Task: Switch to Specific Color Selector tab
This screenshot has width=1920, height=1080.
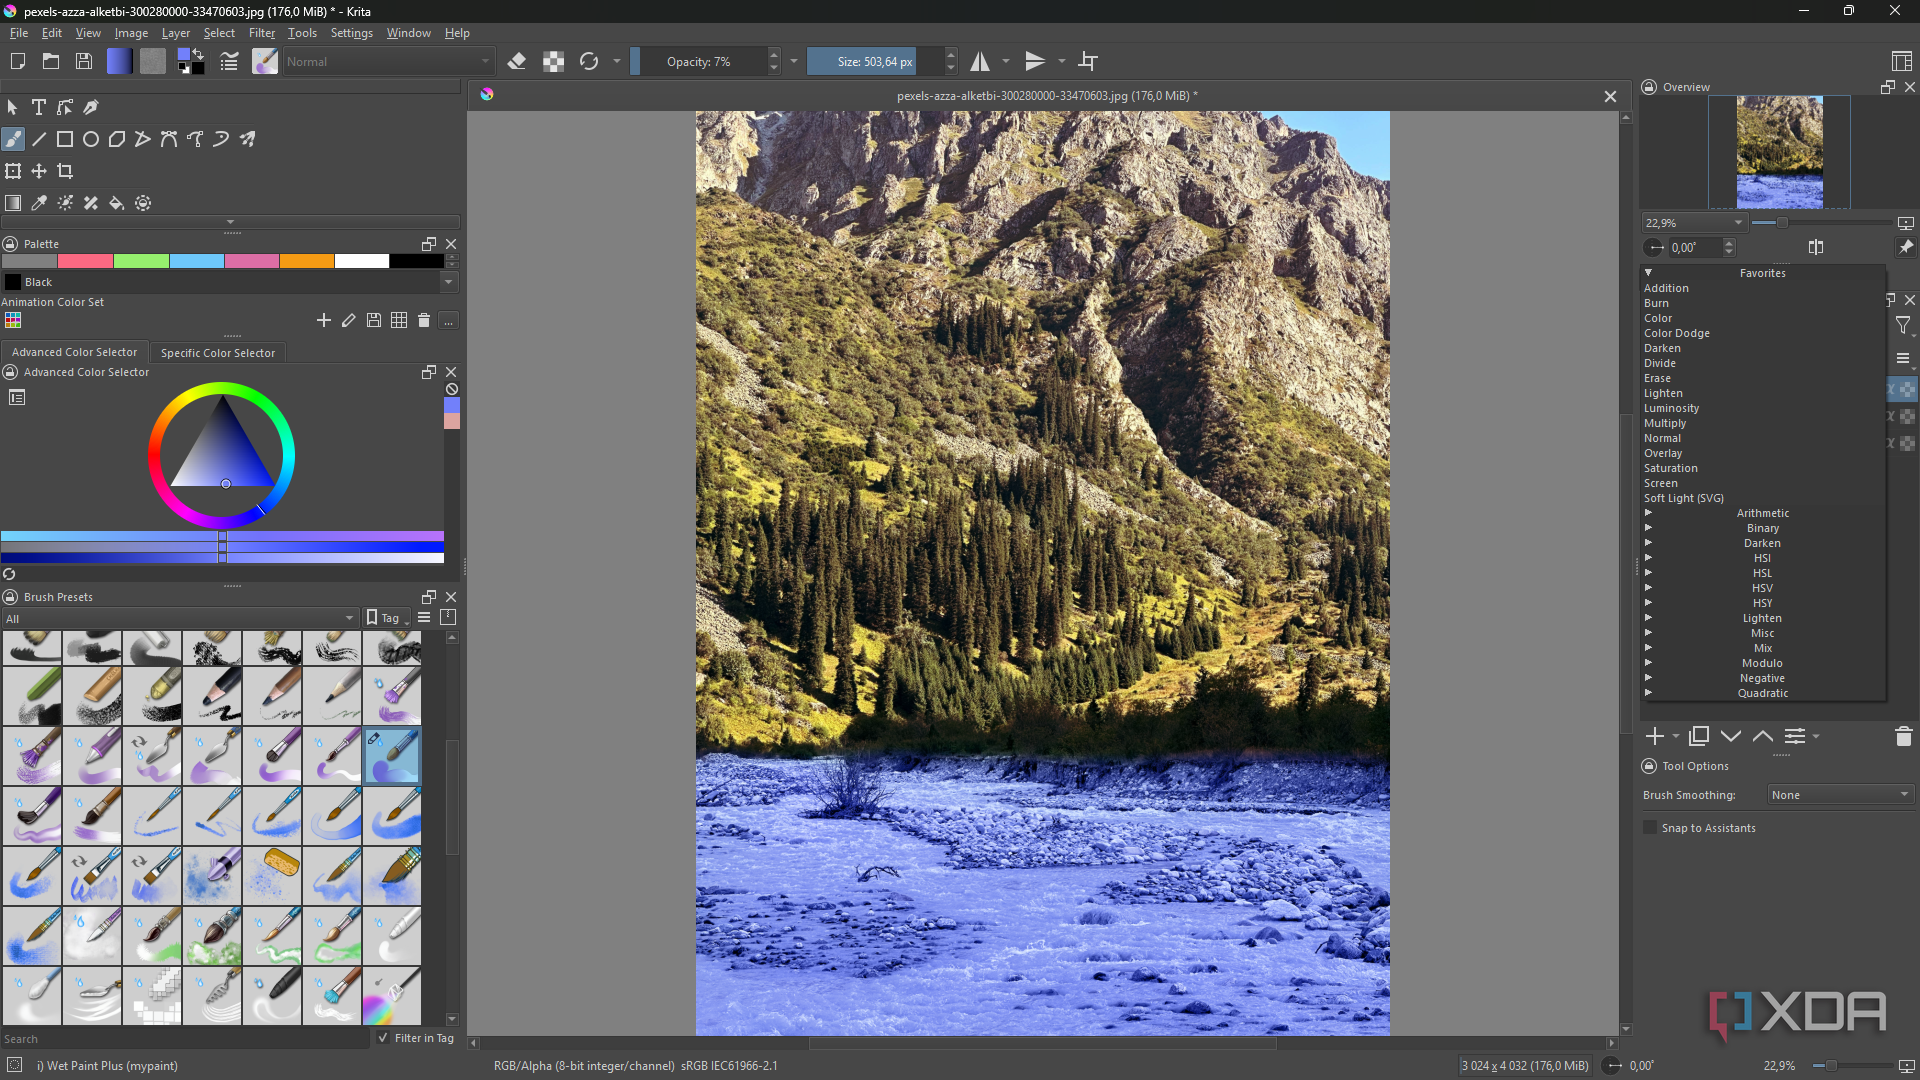Action: [218, 353]
